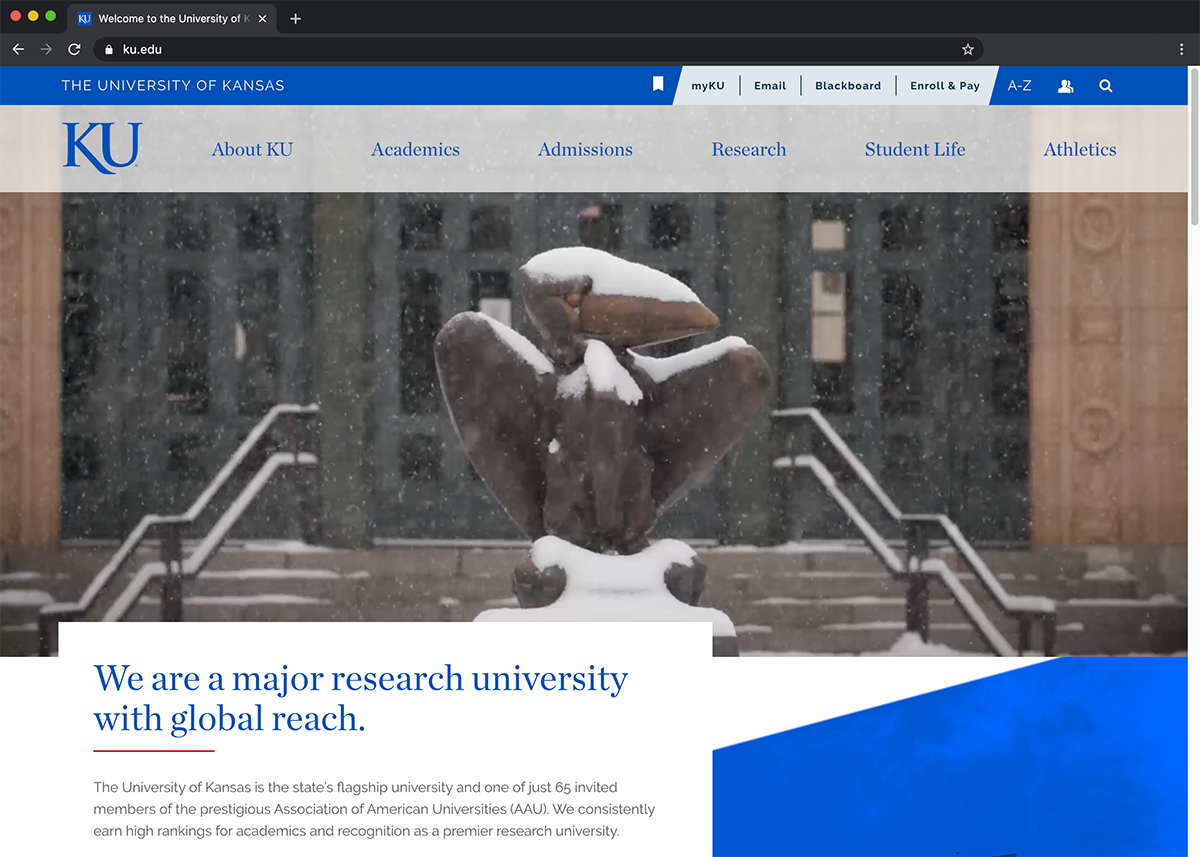
Task: Click the KU favicon on the tab
Action: pos(84,19)
